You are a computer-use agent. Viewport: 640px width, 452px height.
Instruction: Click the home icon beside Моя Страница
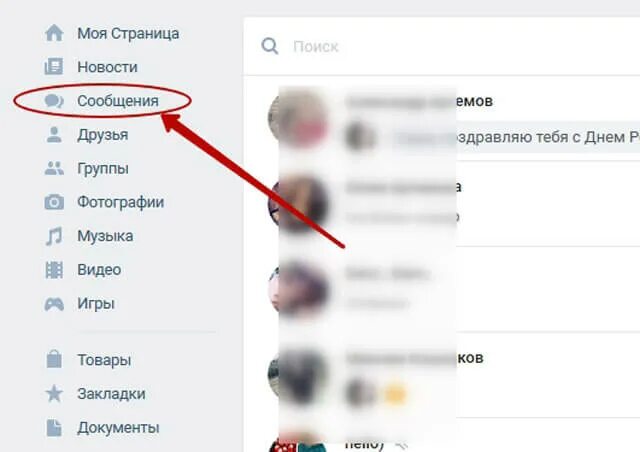point(54,33)
